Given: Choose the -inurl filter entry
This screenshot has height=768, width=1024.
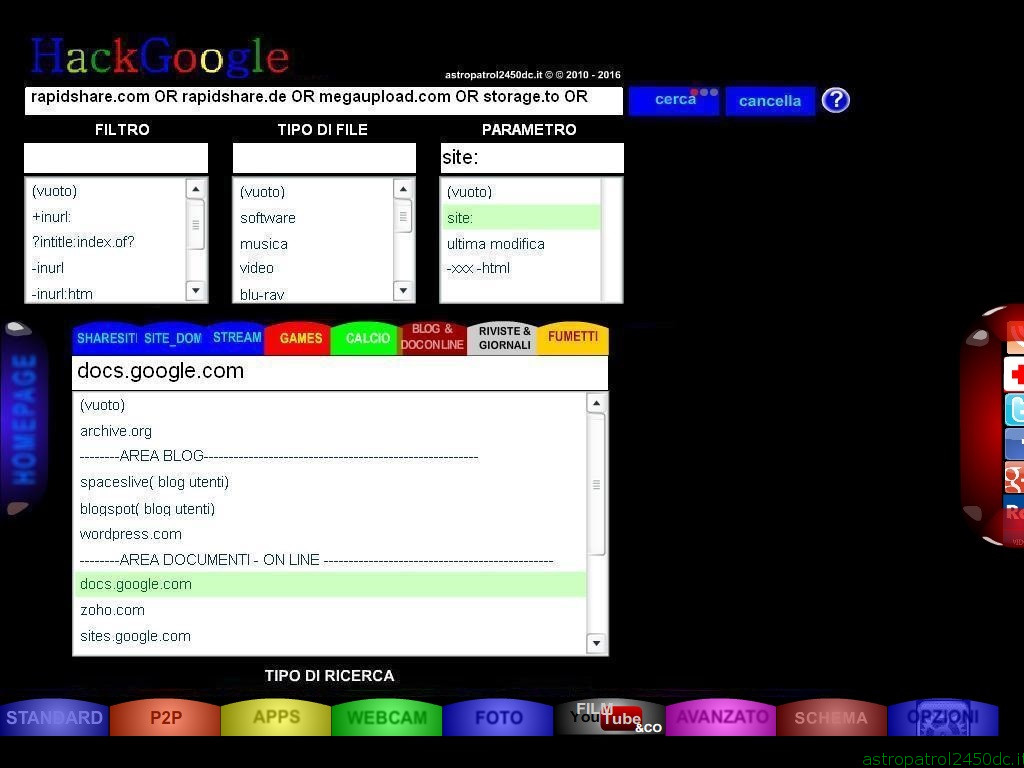Looking at the screenshot, I should pyautogui.click(x=107, y=268).
